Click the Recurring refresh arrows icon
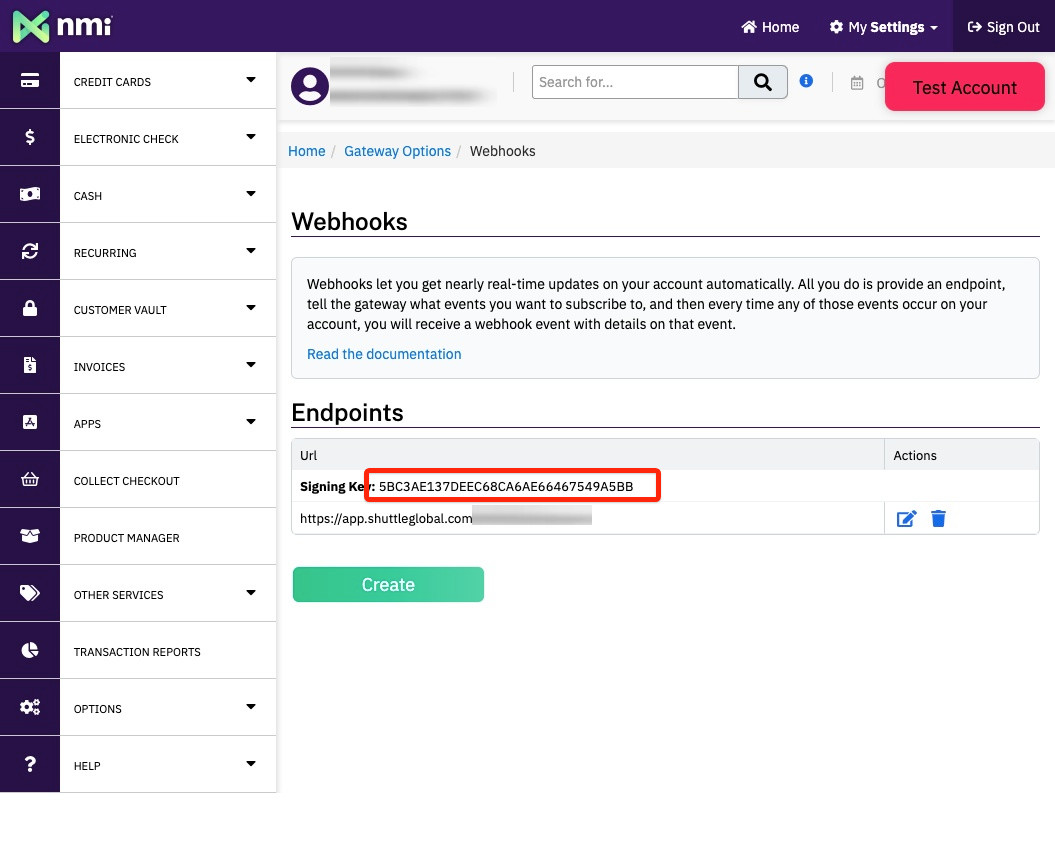The height and width of the screenshot is (851, 1055). coord(30,252)
